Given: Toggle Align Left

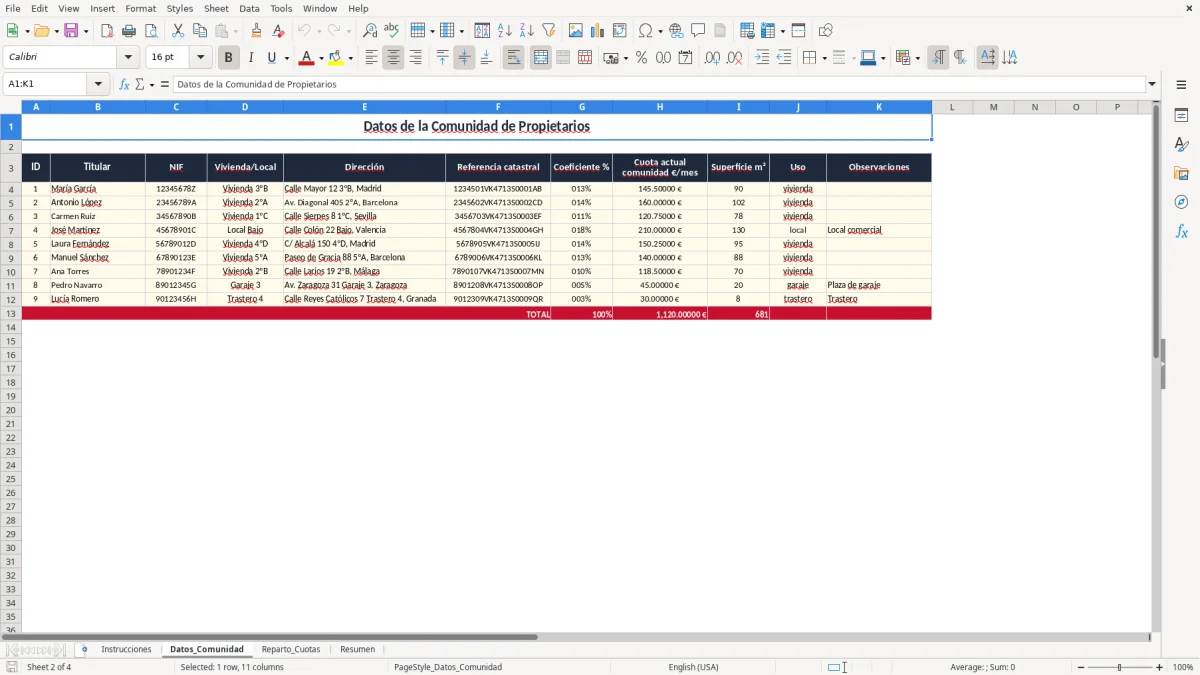Looking at the screenshot, I should tap(371, 58).
